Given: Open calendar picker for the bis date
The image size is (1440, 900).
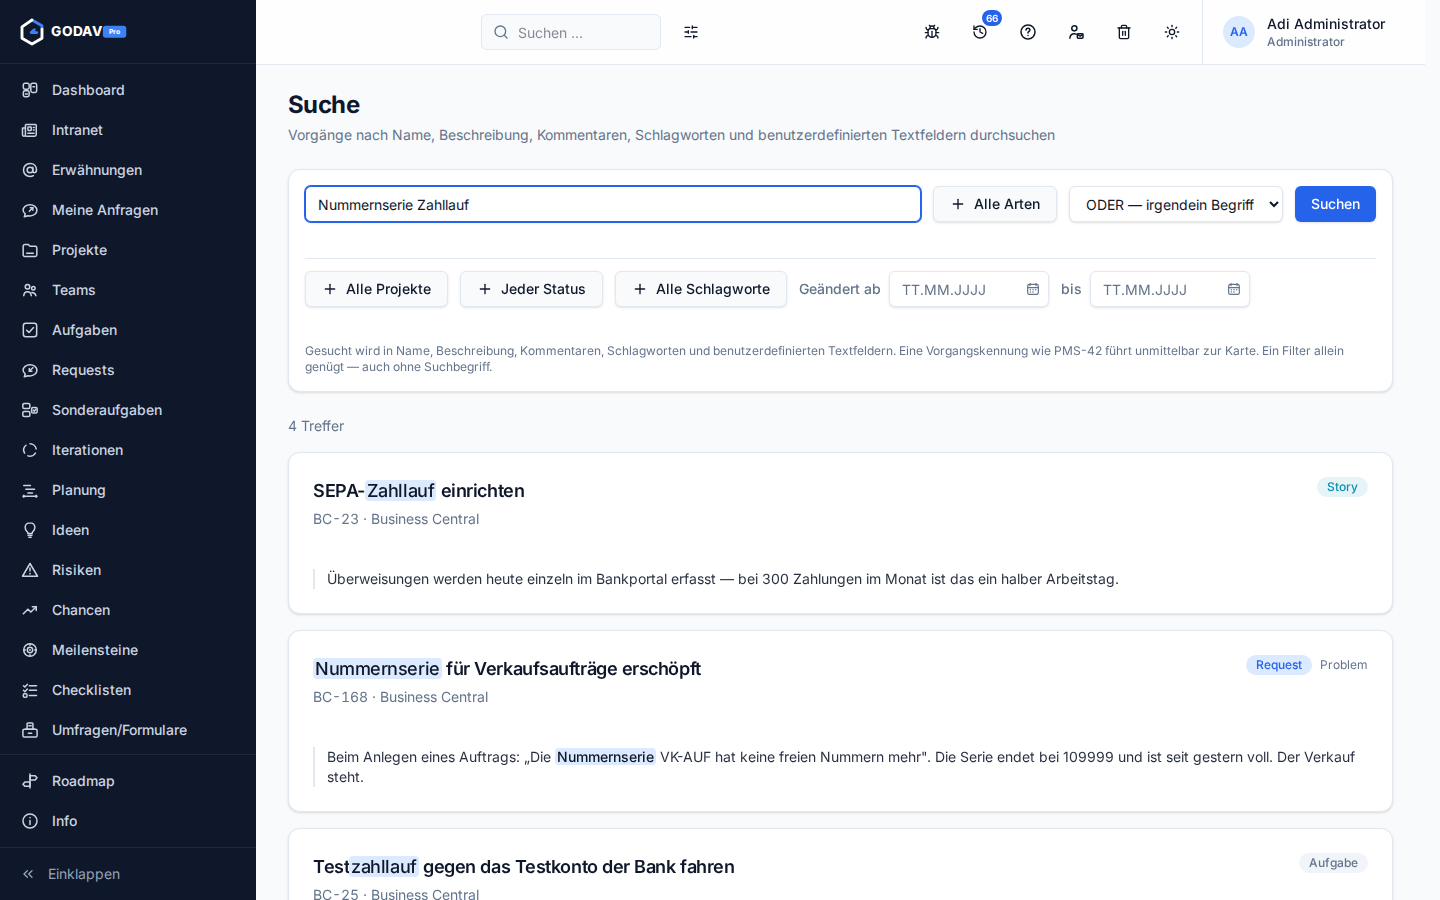Looking at the screenshot, I should 1234,289.
